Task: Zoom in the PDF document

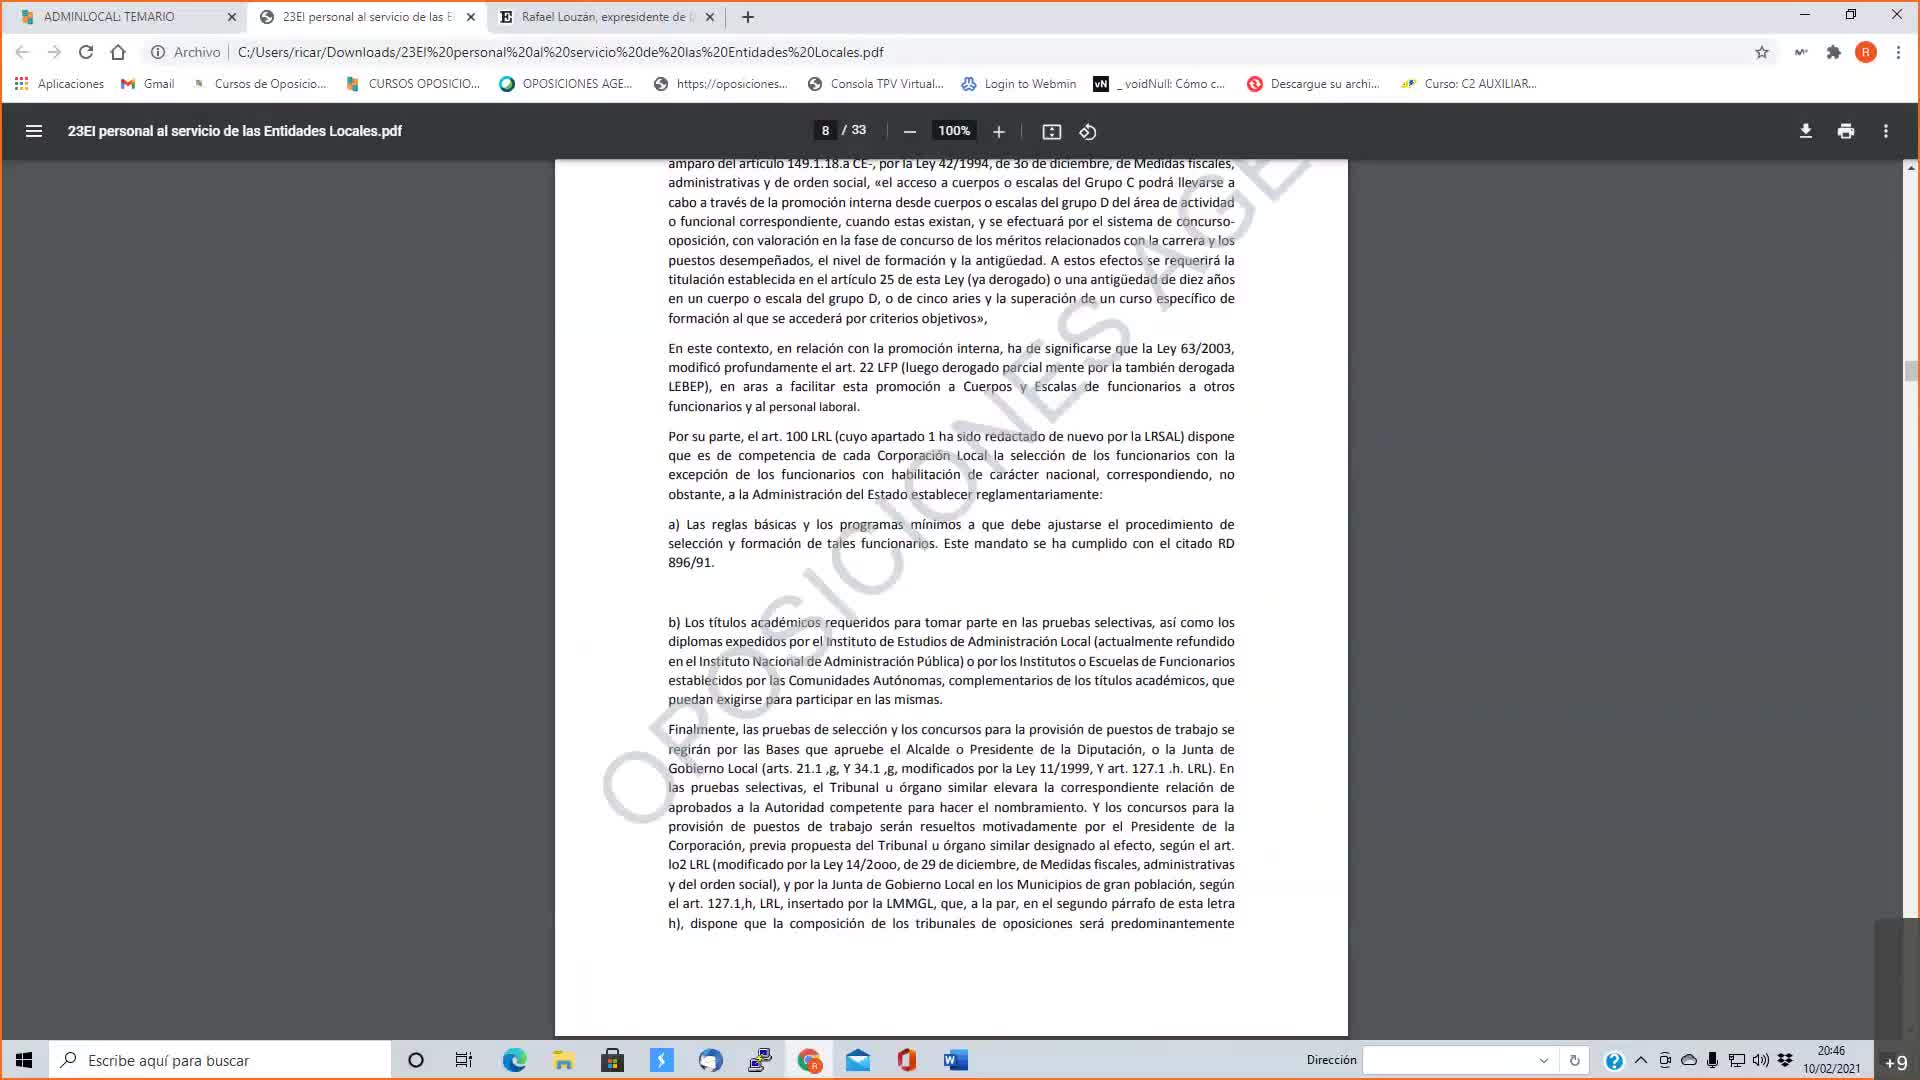Action: pyautogui.click(x=998, y=131)
